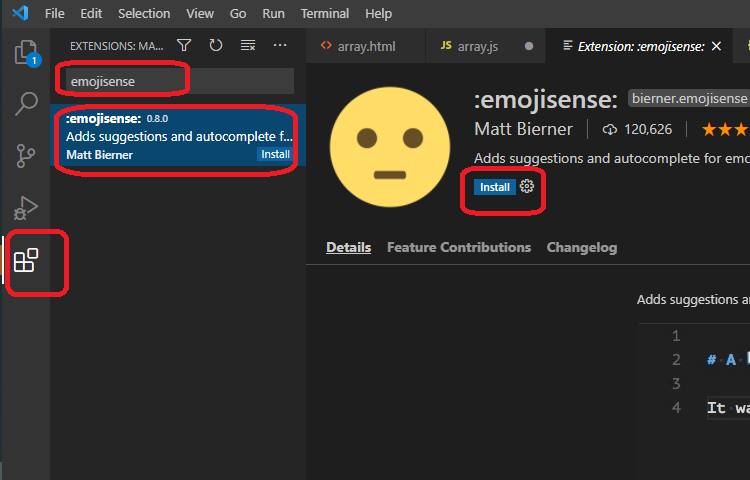Click the blue Install button on details page

coord(495,187)
